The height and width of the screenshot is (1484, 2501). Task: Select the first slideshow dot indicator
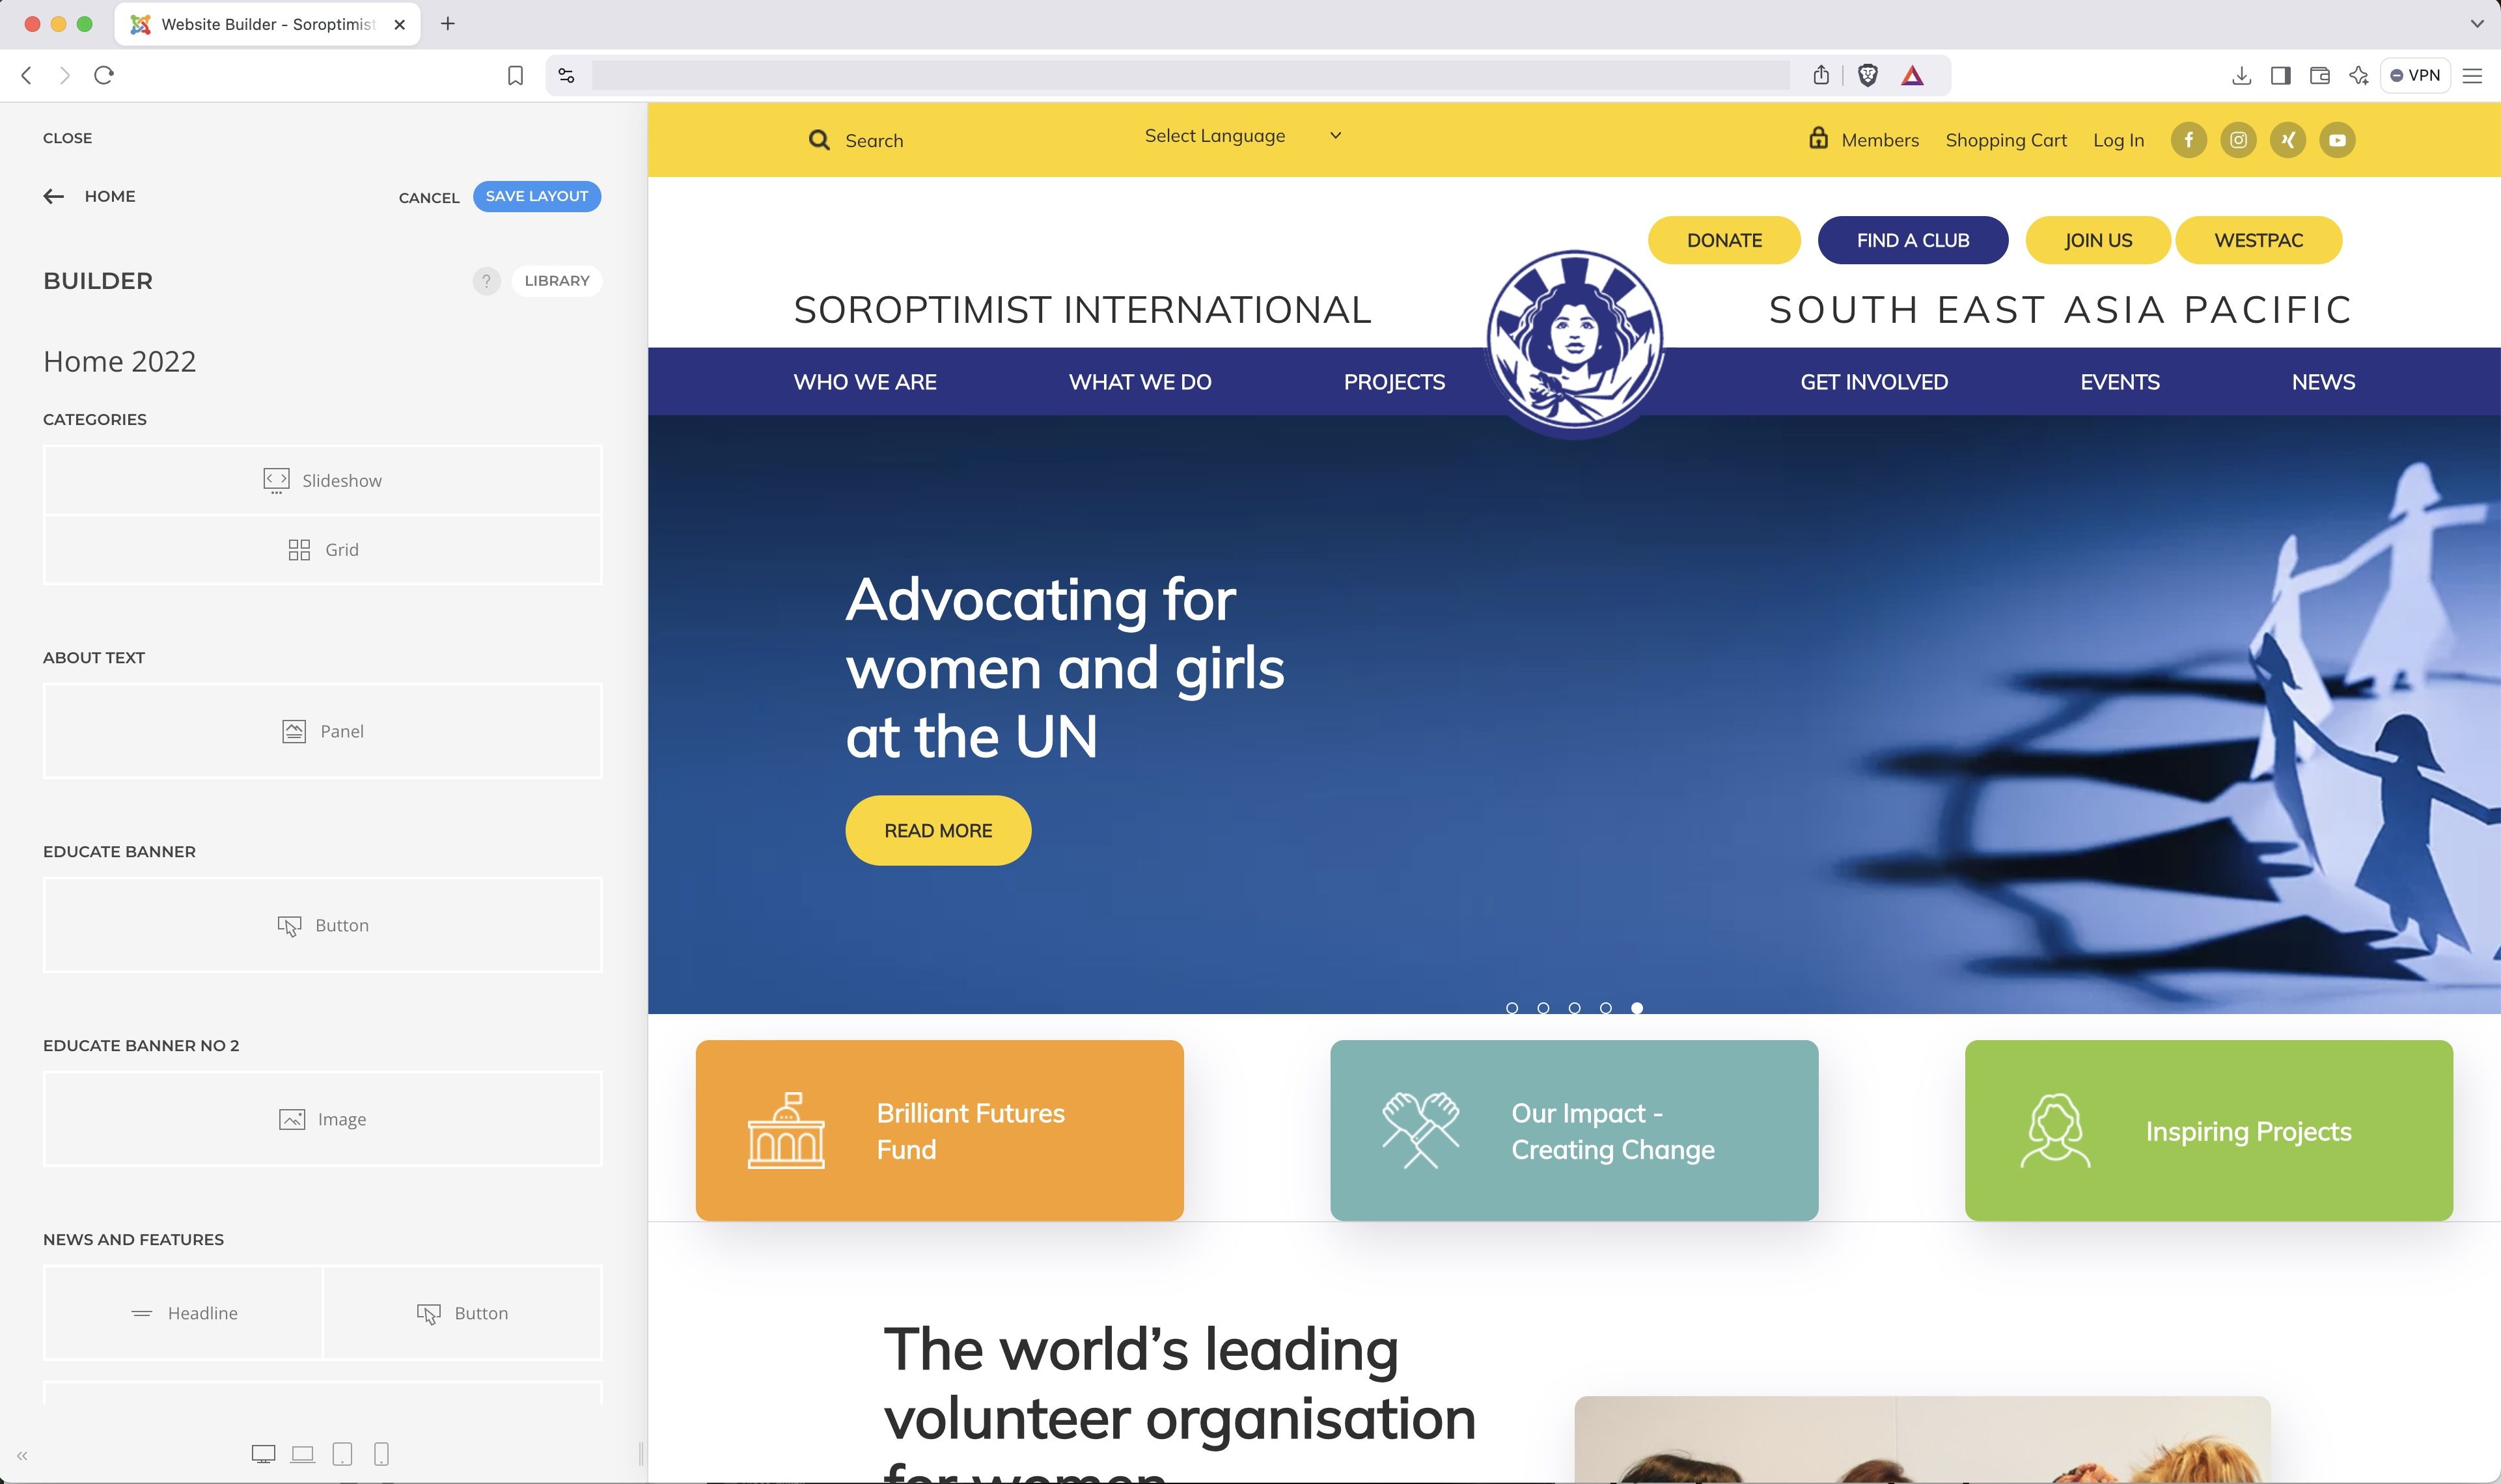(1512, 1008)
